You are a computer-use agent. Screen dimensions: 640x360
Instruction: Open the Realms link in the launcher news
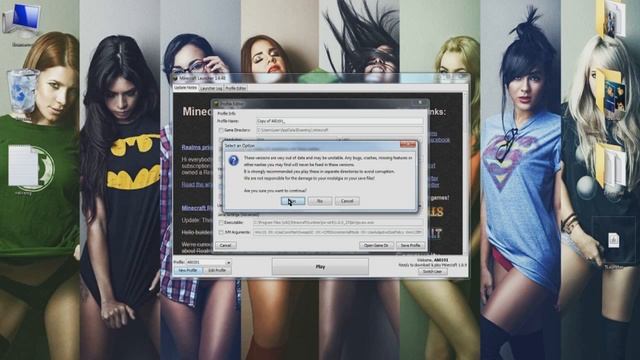[197, 147]
